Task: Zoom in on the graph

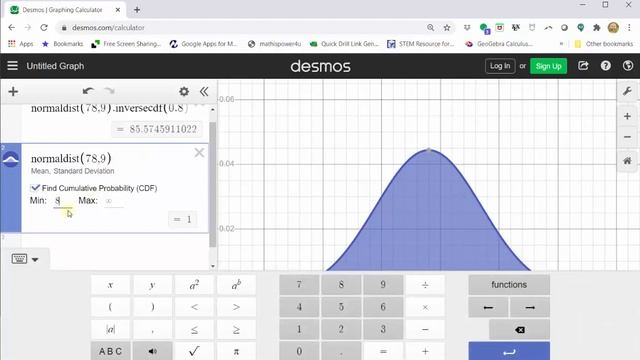Action: pyautogui.click(x=627, y=116)
